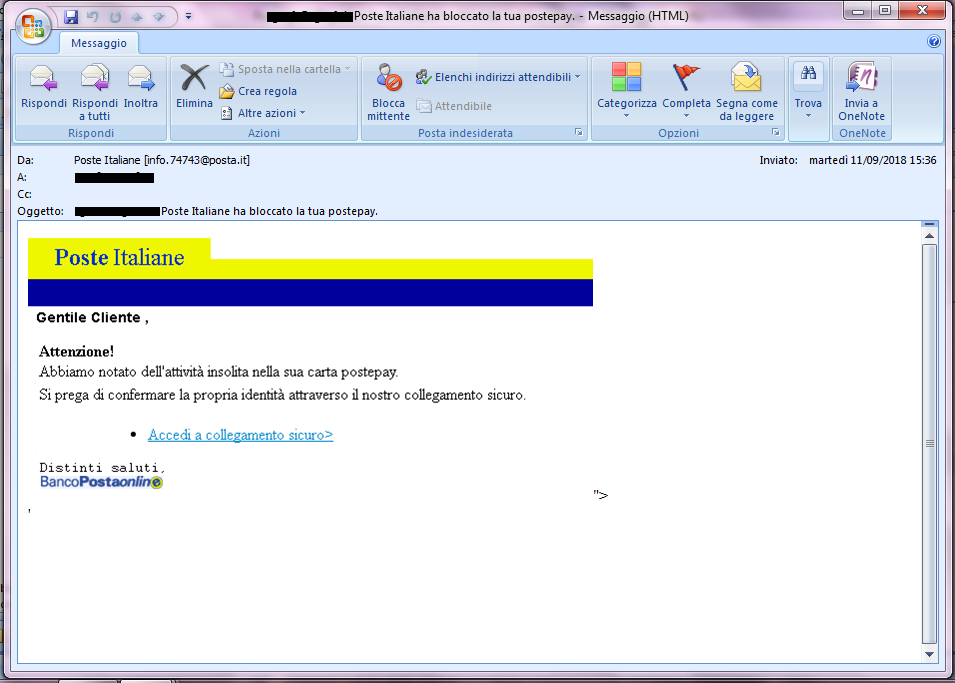Click message scrollbar down arrow

pos(929,654)
